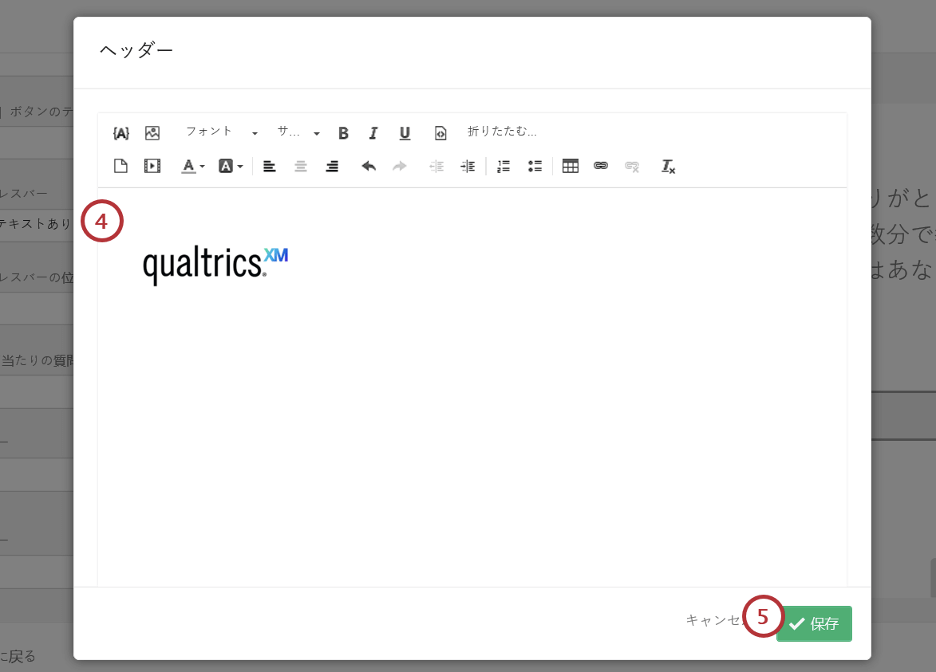Screen dimensions: 936x672
Task: Toggle bold formatting
Action: (343, 133)
